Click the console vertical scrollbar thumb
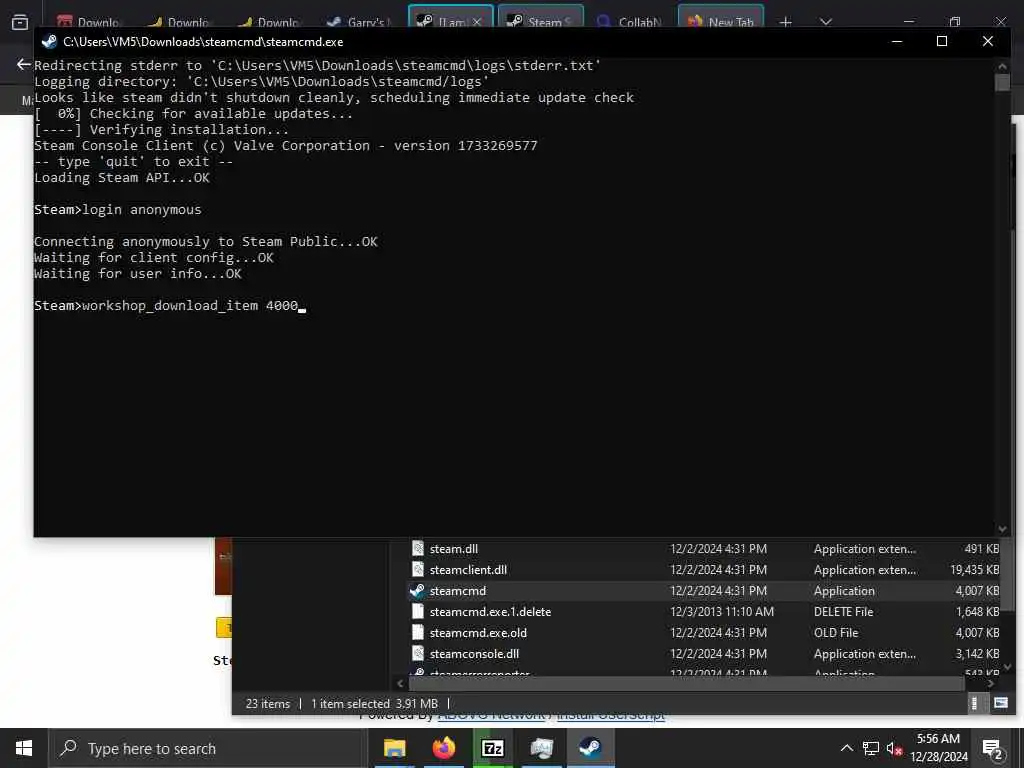Image resolution: width=1024 pixels, height=768 pixels. [1002, 82]
